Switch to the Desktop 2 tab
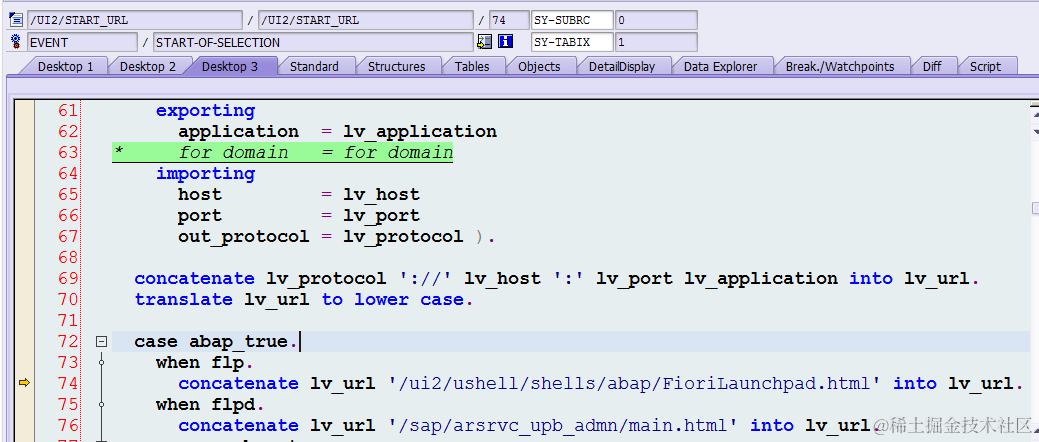The image size is (1039, 442). tap(148, 66)
